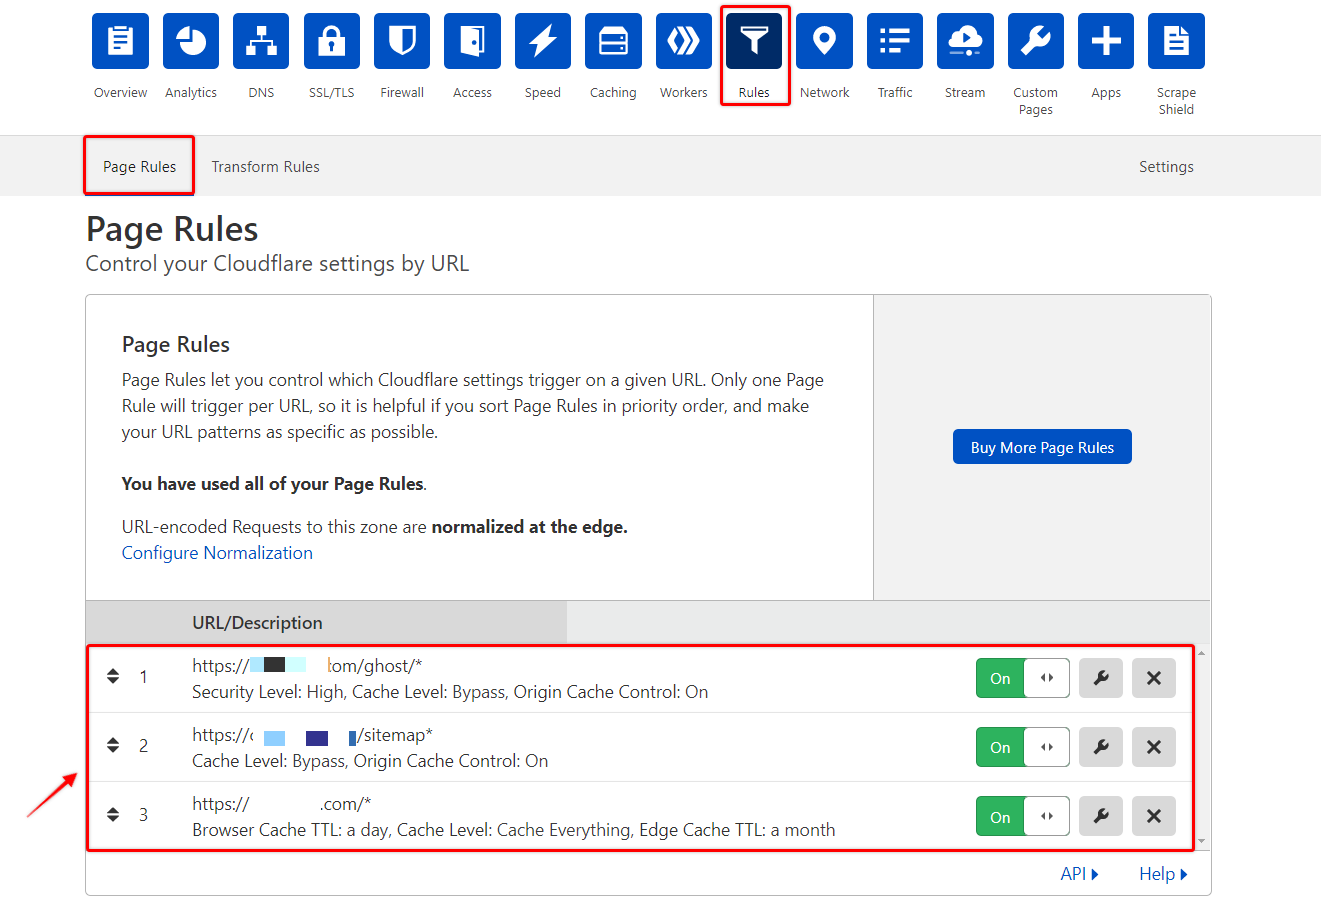
Task: Toggle the sitemap page rule off
Action: point(1023,747)
